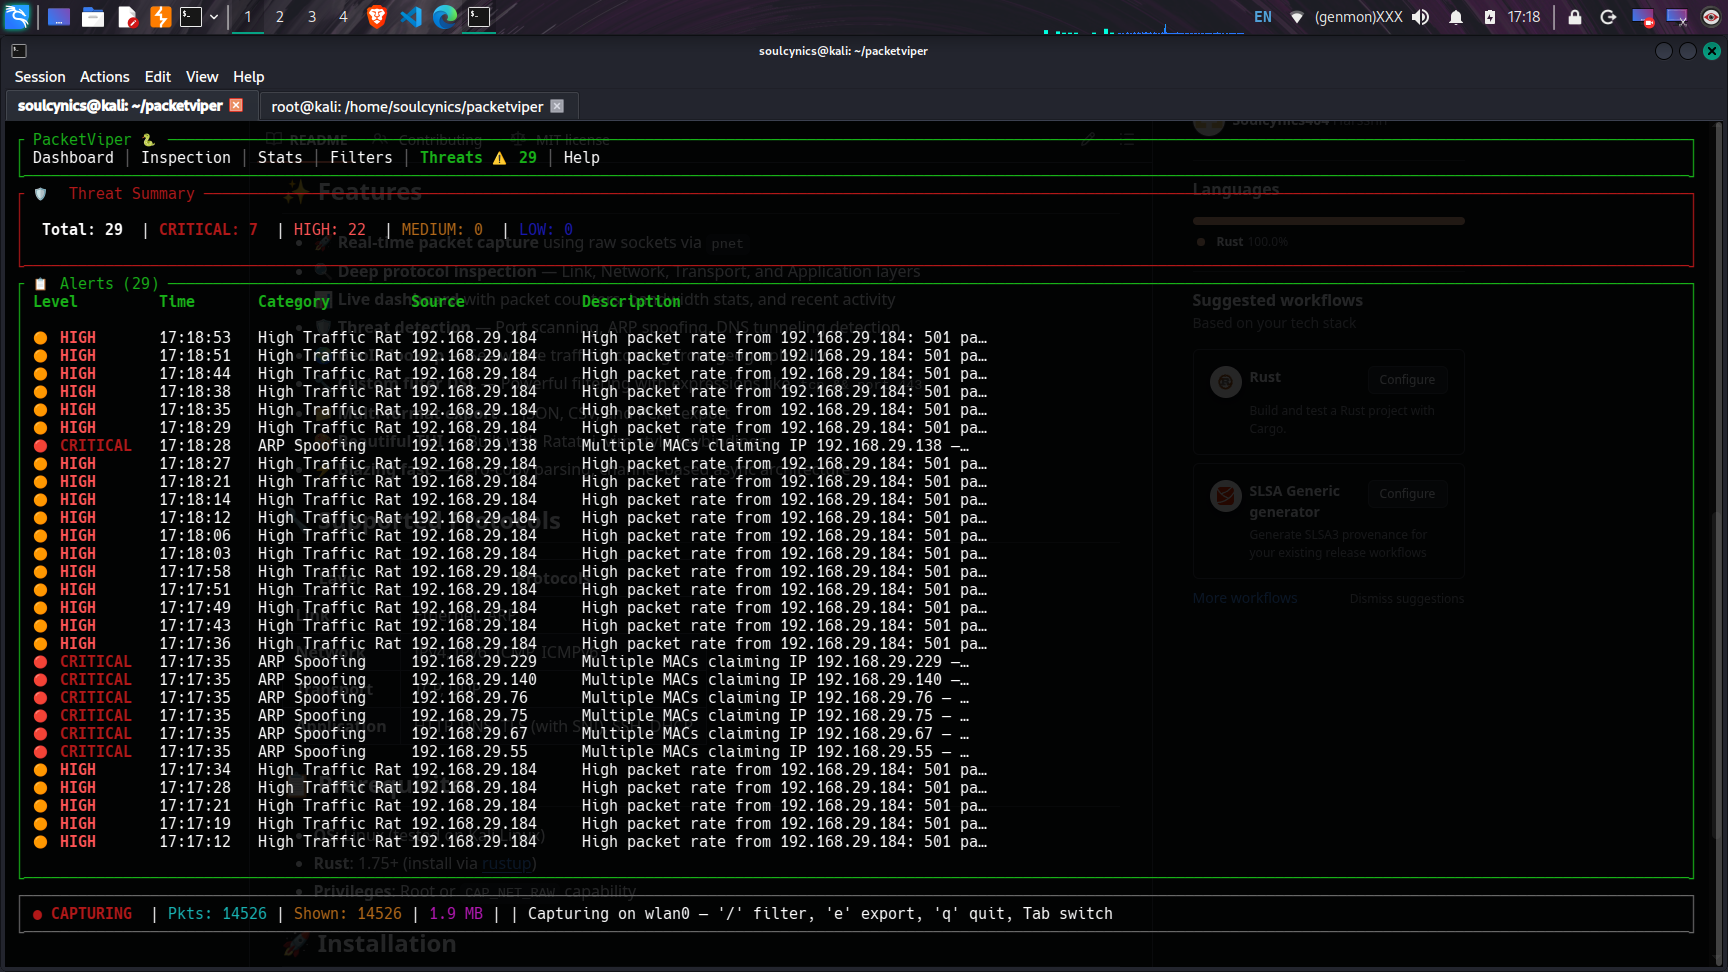Switch to the root@kali packetviper tab
1728x972 pixels.
(x=407, y=106)
